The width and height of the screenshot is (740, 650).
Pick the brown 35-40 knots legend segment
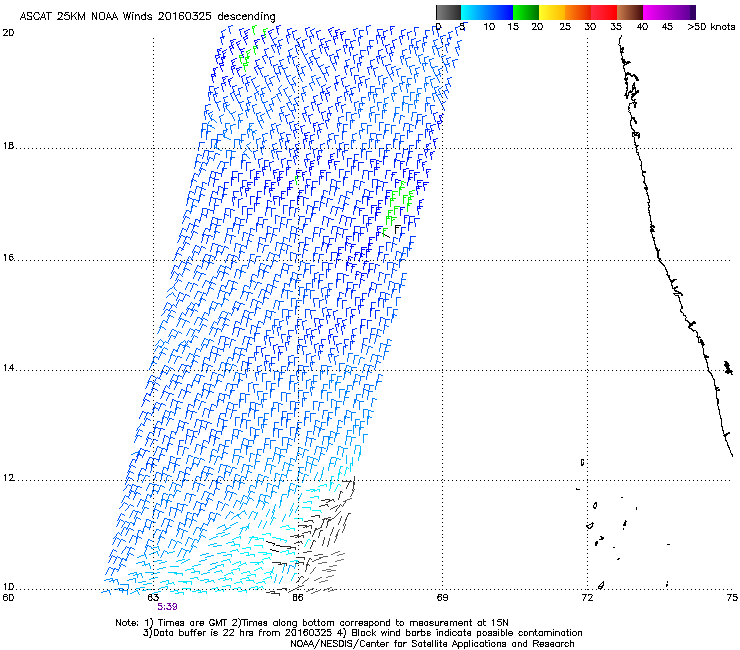coord(630,12)
